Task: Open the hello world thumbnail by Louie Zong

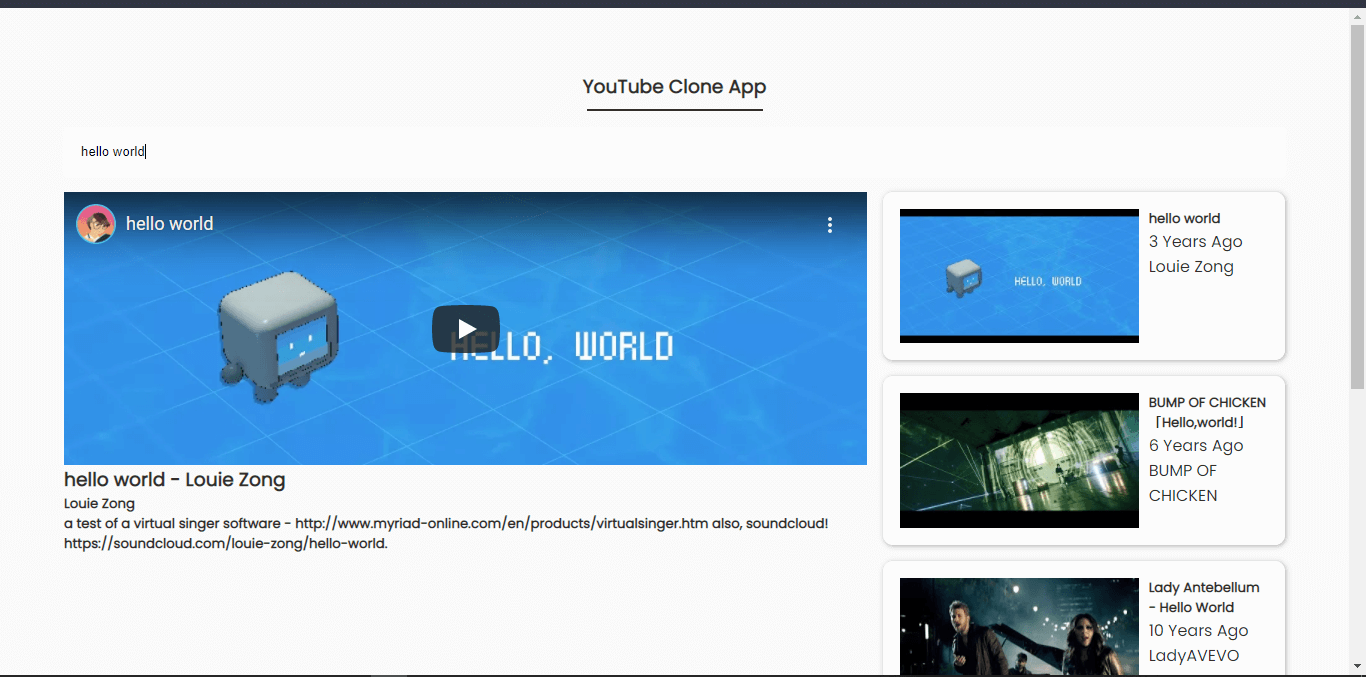Action: (x=1019, y=276)
